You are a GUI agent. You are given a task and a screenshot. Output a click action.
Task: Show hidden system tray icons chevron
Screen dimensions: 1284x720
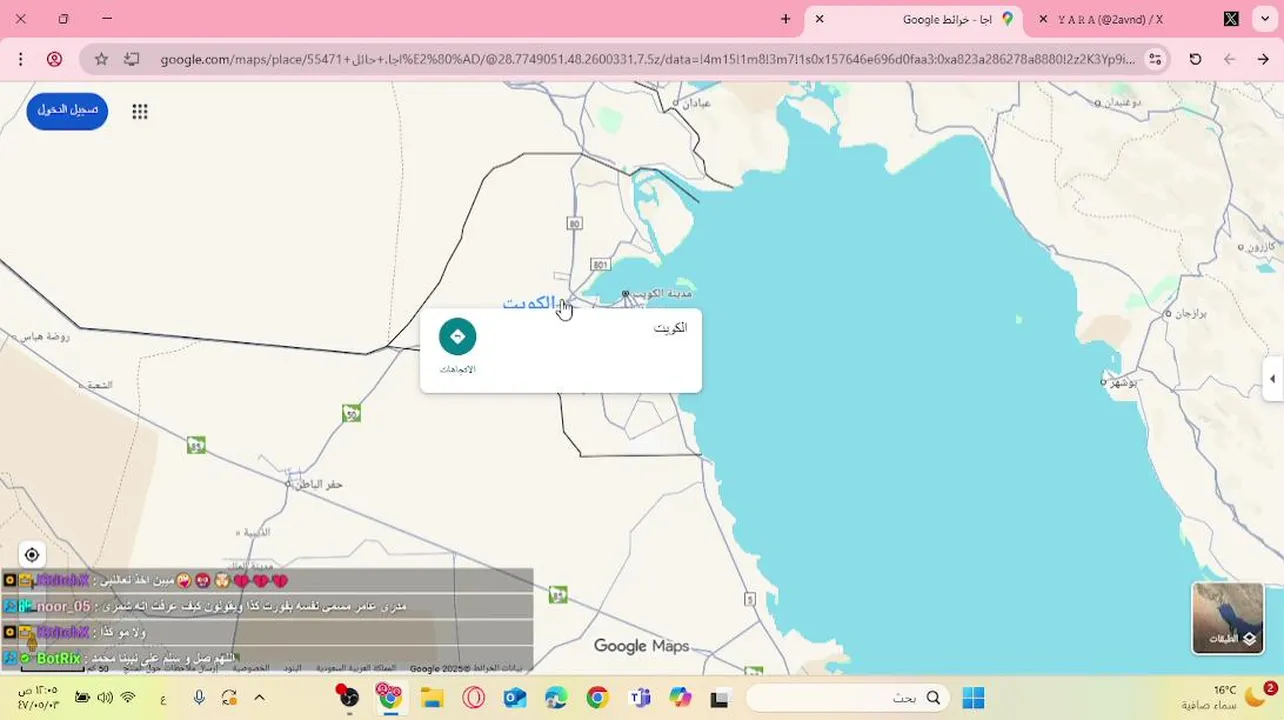click(259, 697)
